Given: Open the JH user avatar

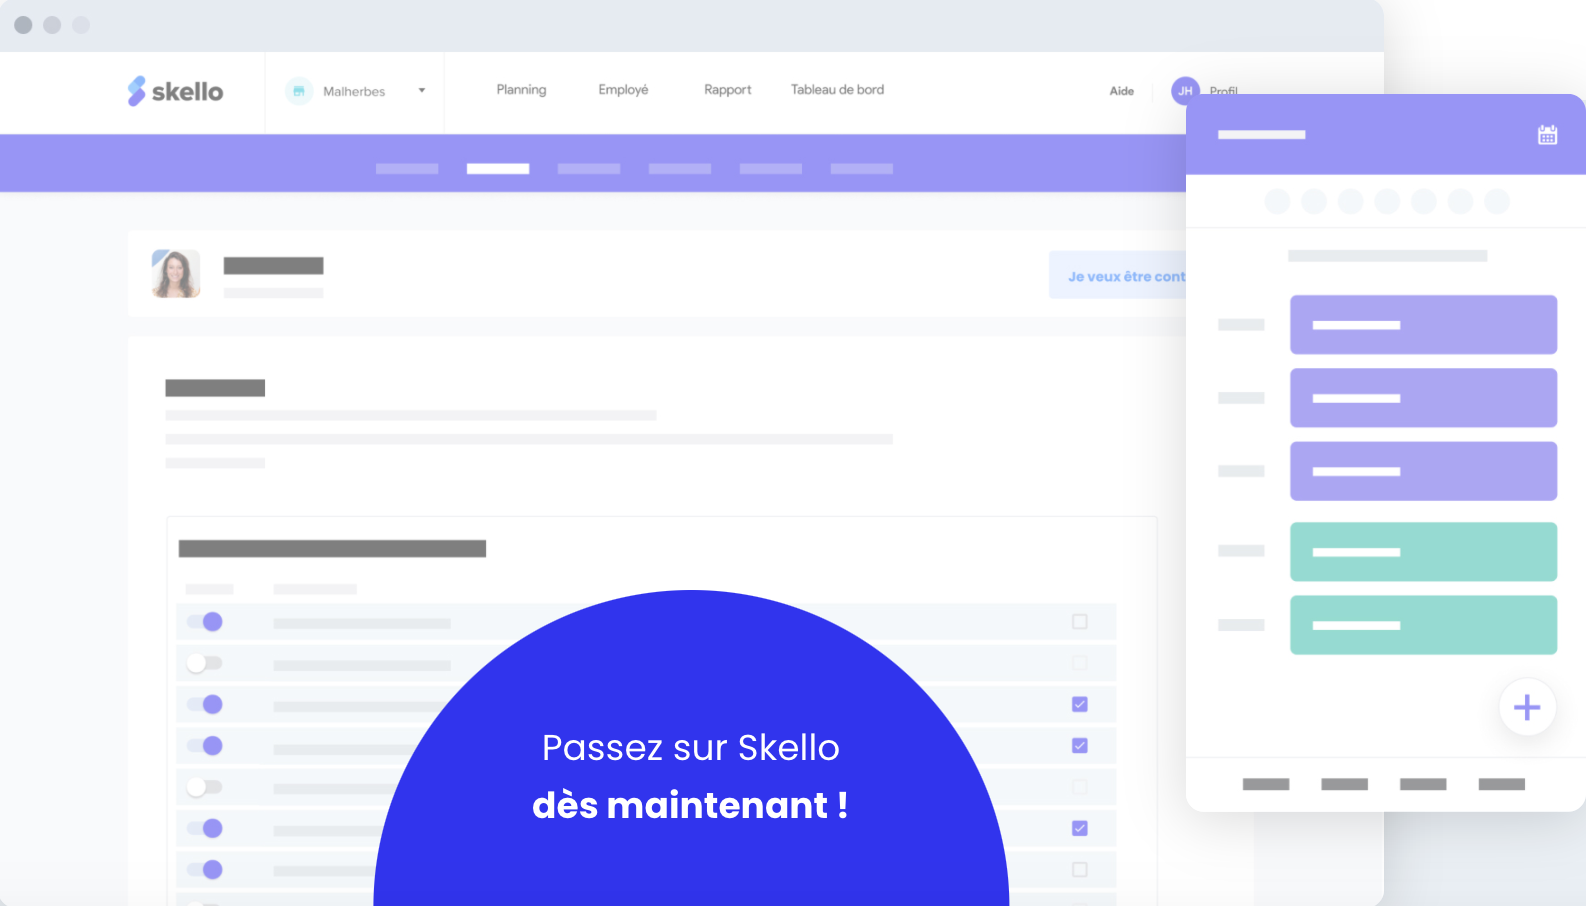Looking at the screenshot, I should pyautogui.click(x=1185, y=91).
